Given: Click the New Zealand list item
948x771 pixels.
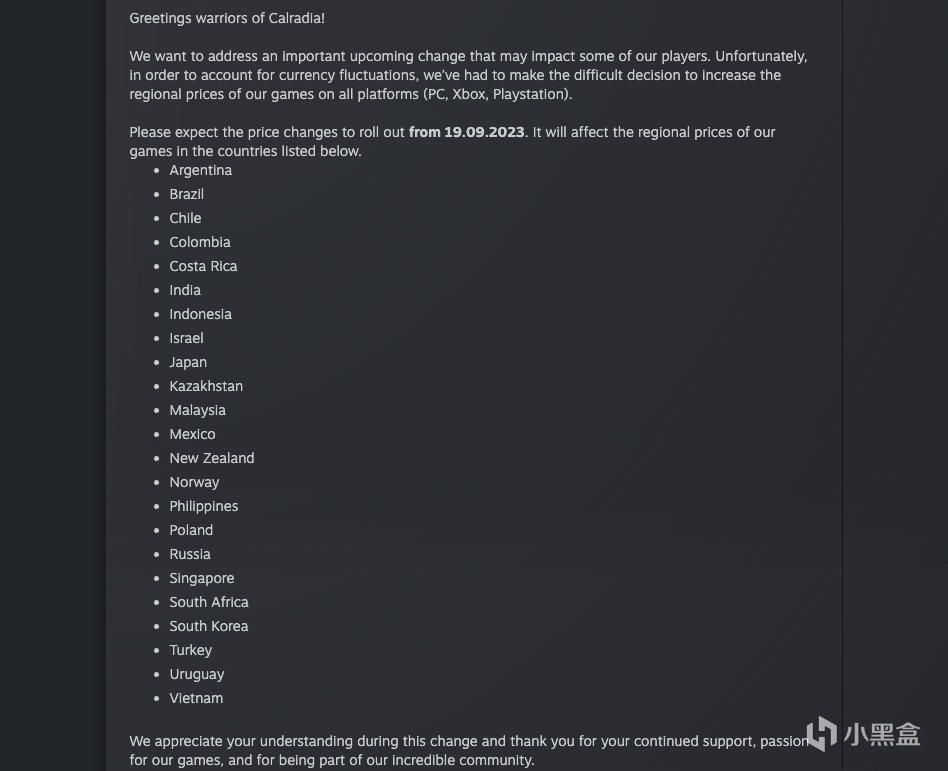Looking at the screenshot, I should [211, 458].
